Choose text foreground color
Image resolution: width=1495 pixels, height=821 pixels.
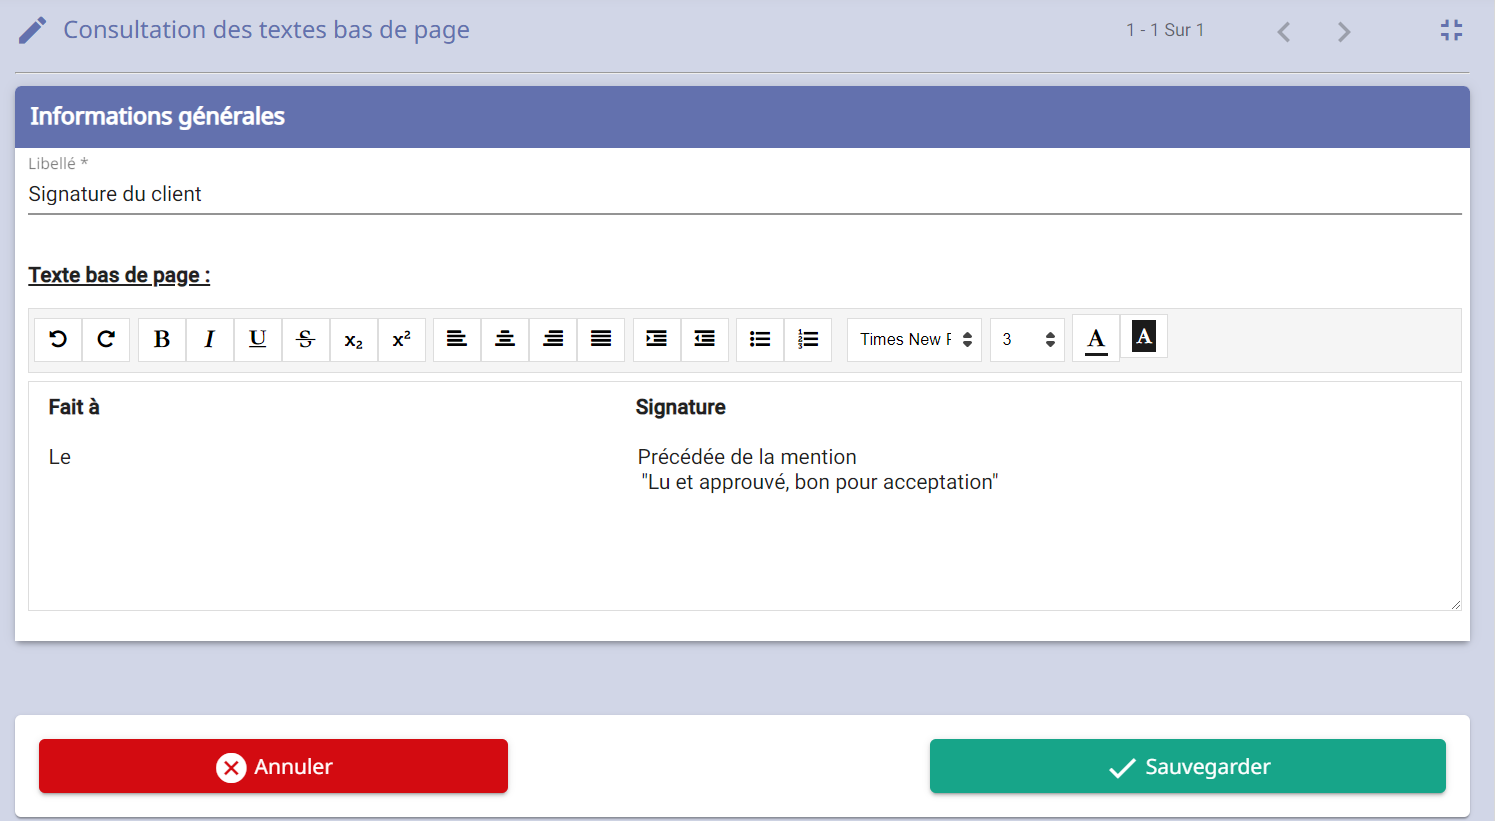1096,339
